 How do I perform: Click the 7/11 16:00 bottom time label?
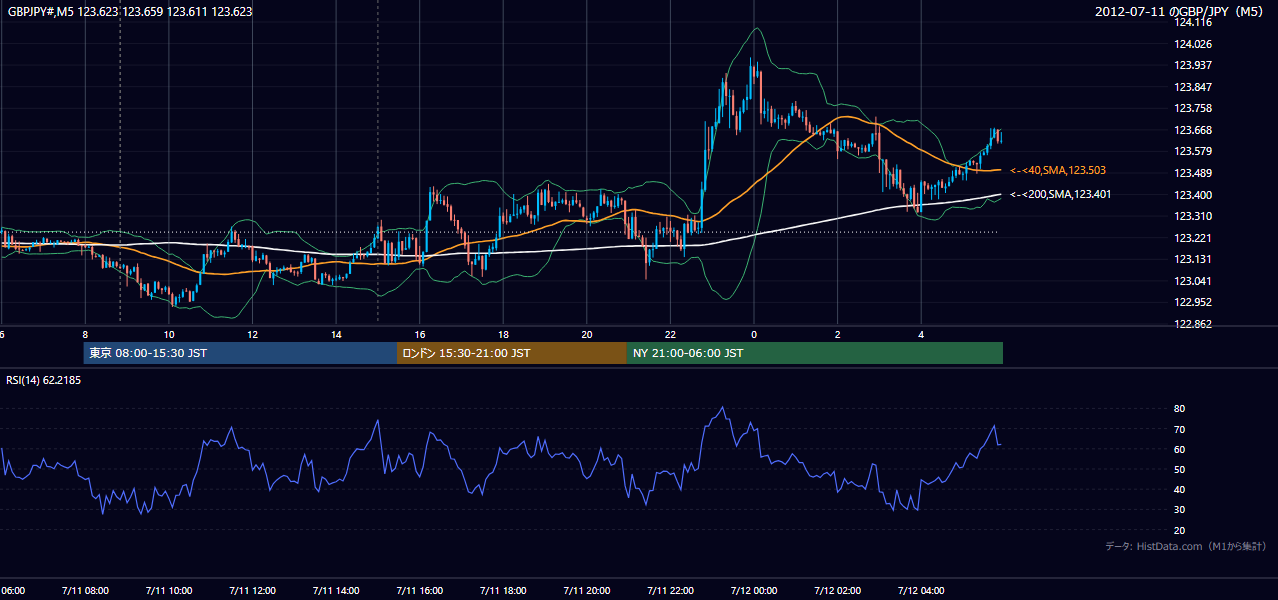[x=419, y=590]
